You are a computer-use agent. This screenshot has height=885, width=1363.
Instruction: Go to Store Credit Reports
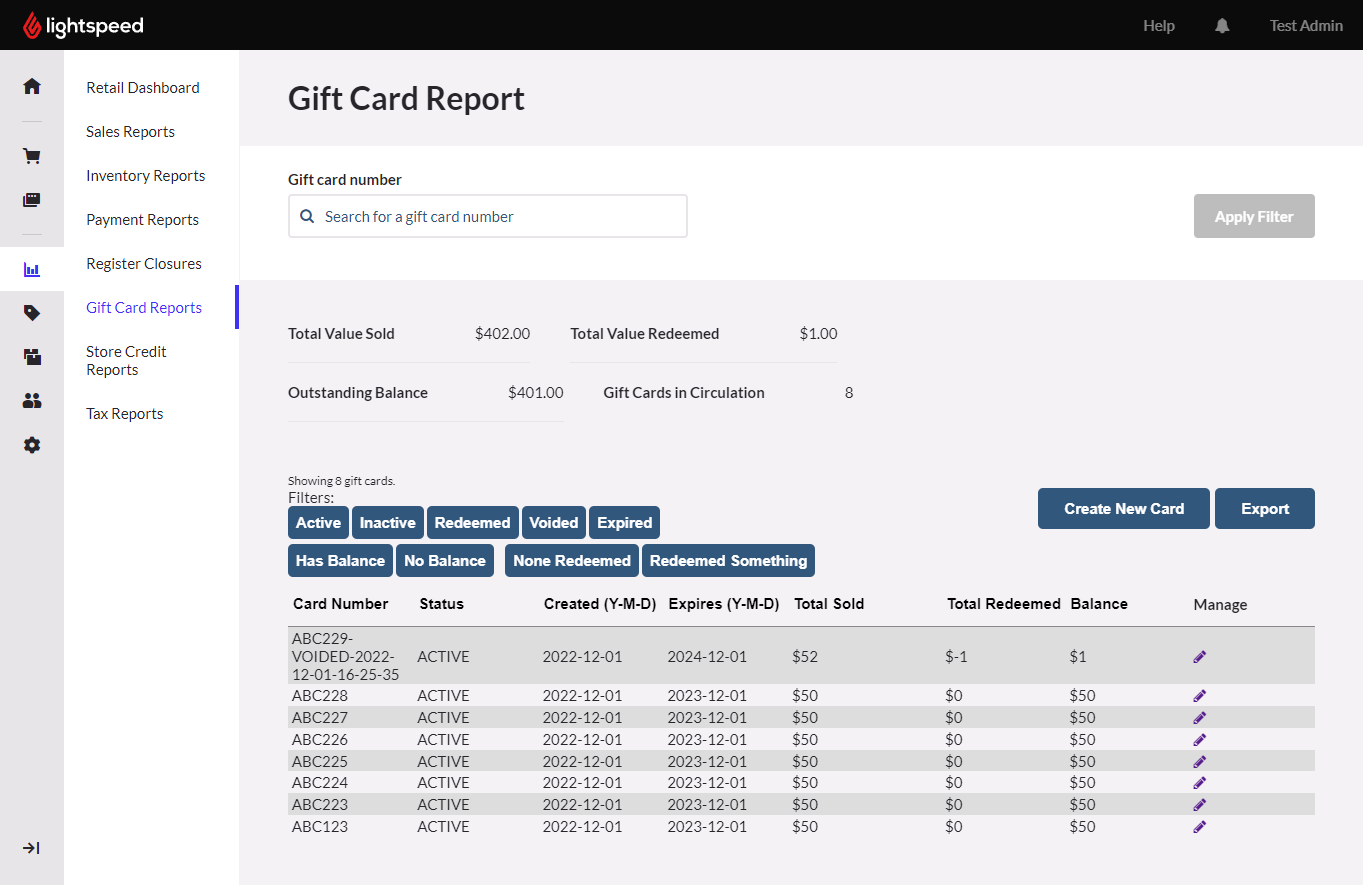pyautogui.click(x=126, y=361)
